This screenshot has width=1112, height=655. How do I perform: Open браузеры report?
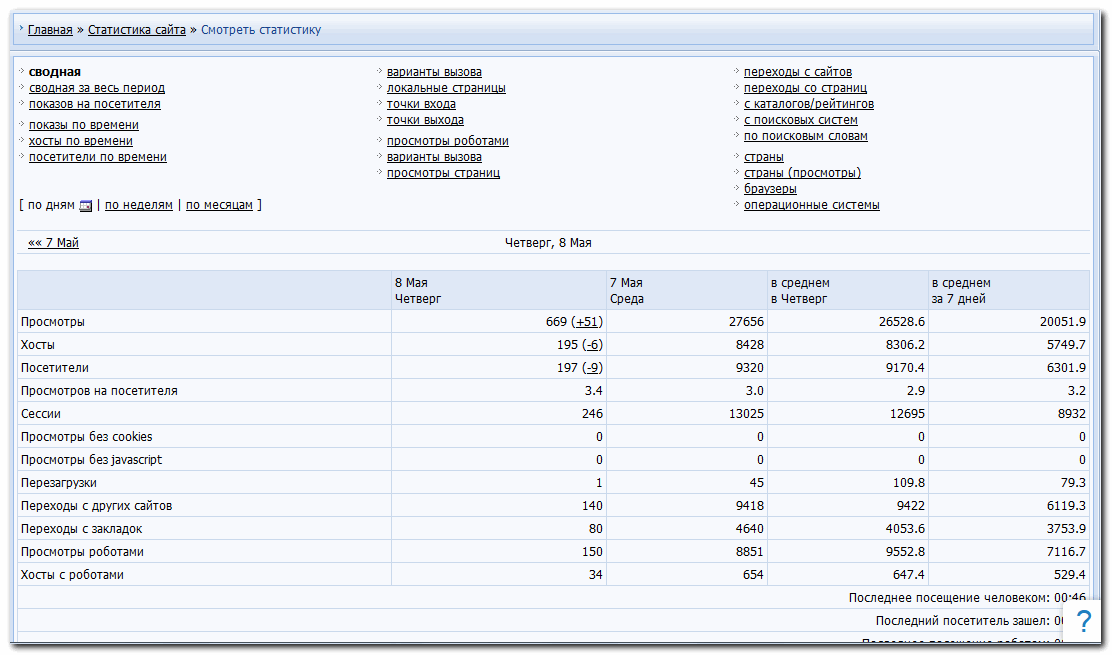[770, 189]
